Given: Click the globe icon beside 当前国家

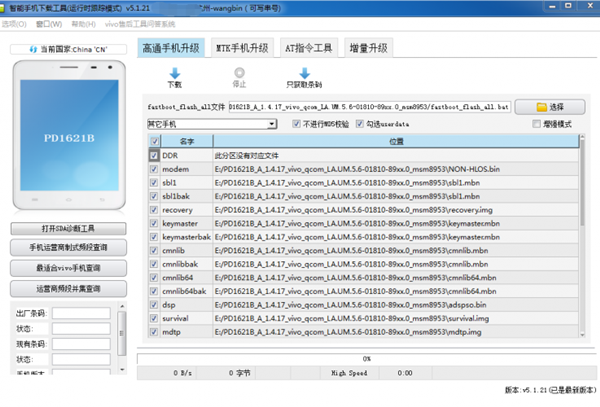Looking at the screenshot, I should [34, 48].
